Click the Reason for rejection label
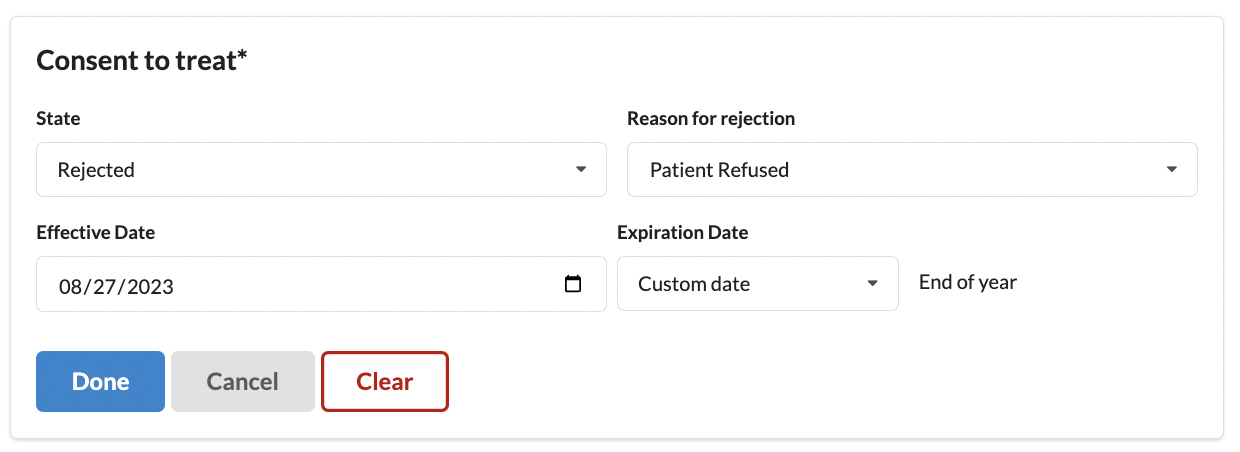This screenshot has width=1240, height=452. coord(711,119)
